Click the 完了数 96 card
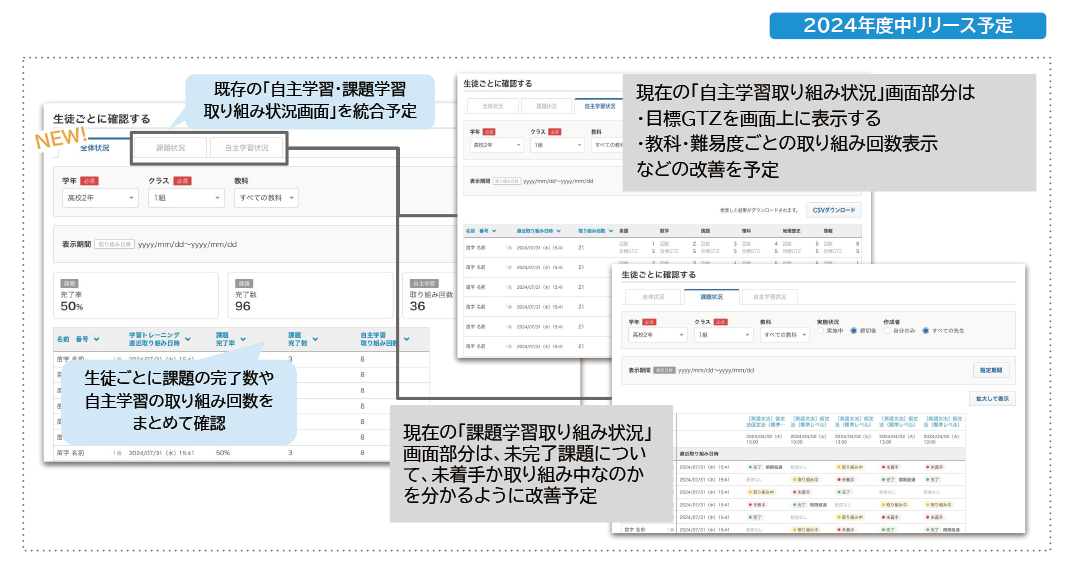This screenshot has height=574, width=1078. [x=310, y=296]
